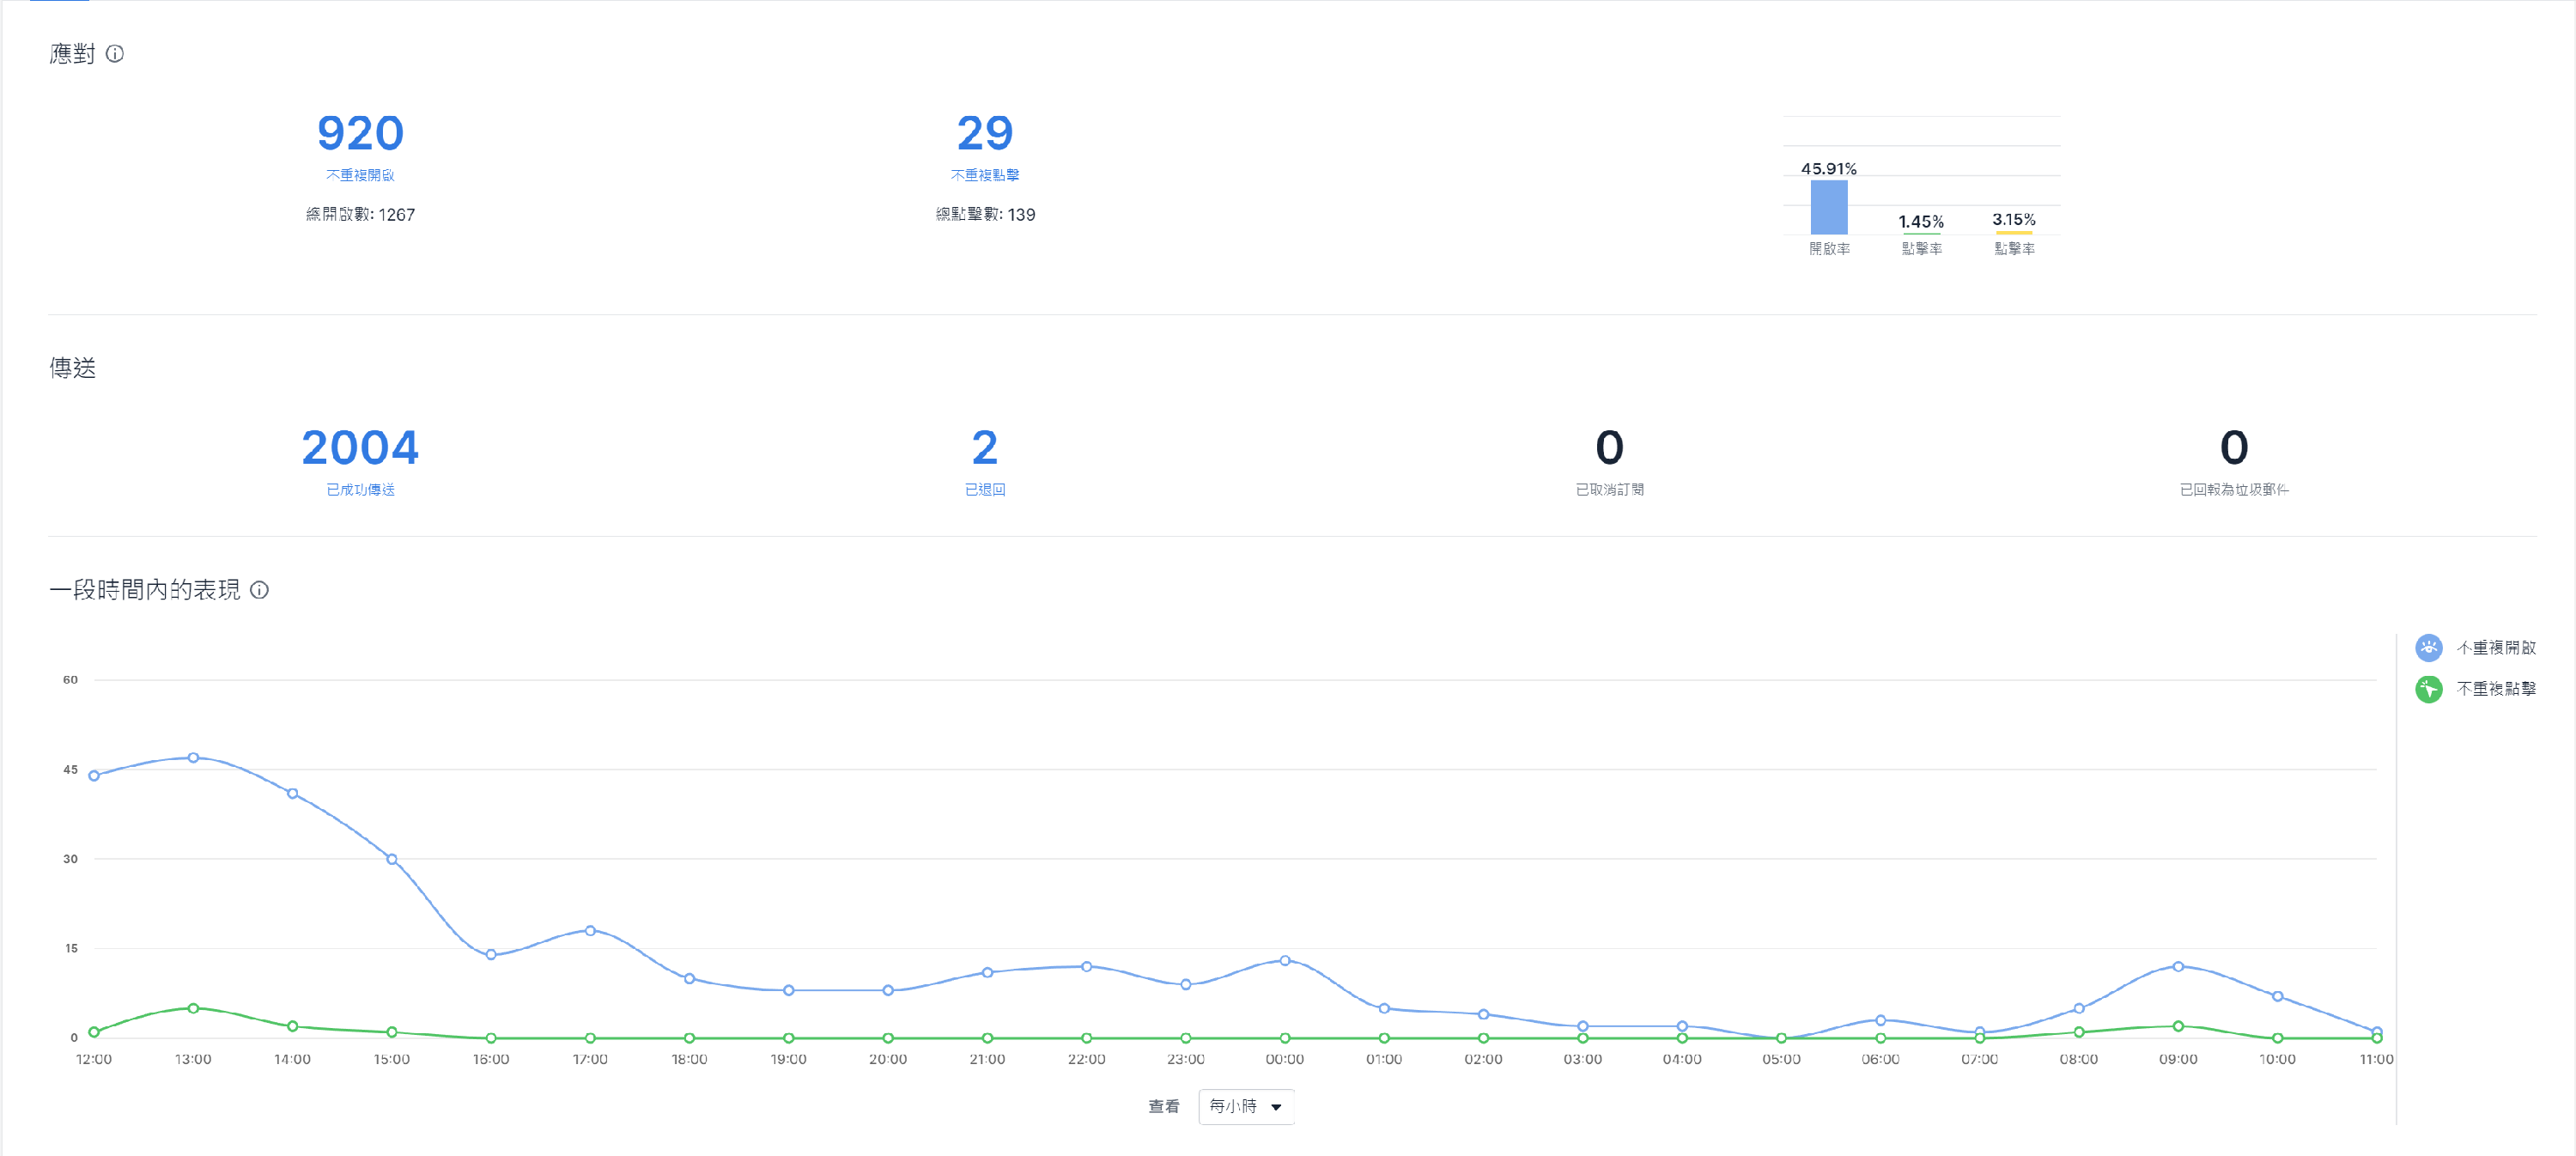Image resolution: width=2576 pixels, height=1156 pixels.
Task: Open the 不重複點擊 link under 29
Action: tap(984, 175)
